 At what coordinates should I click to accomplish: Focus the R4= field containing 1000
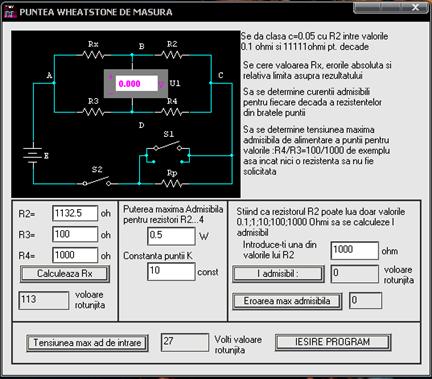pyautogui.click(x=75, y=255)
